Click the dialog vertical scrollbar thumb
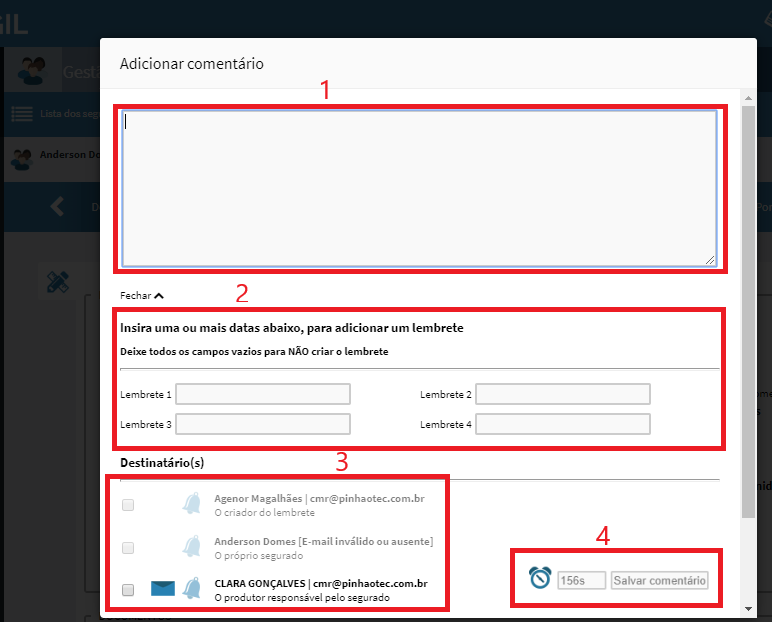The width and height of the screenshot is (772, 622). pyautogui.click(x=748, y=311)
